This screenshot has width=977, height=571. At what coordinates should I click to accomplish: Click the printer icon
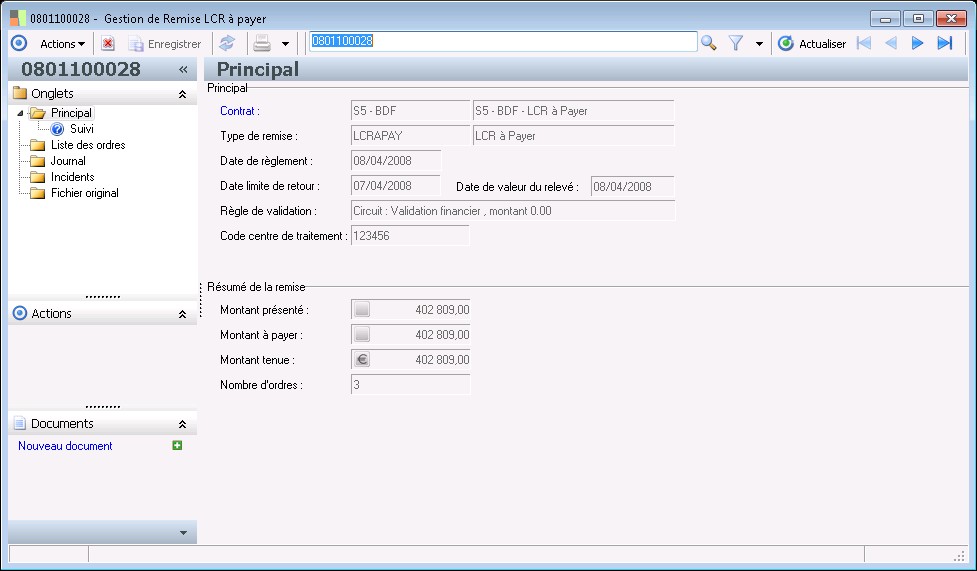[262, 43]
